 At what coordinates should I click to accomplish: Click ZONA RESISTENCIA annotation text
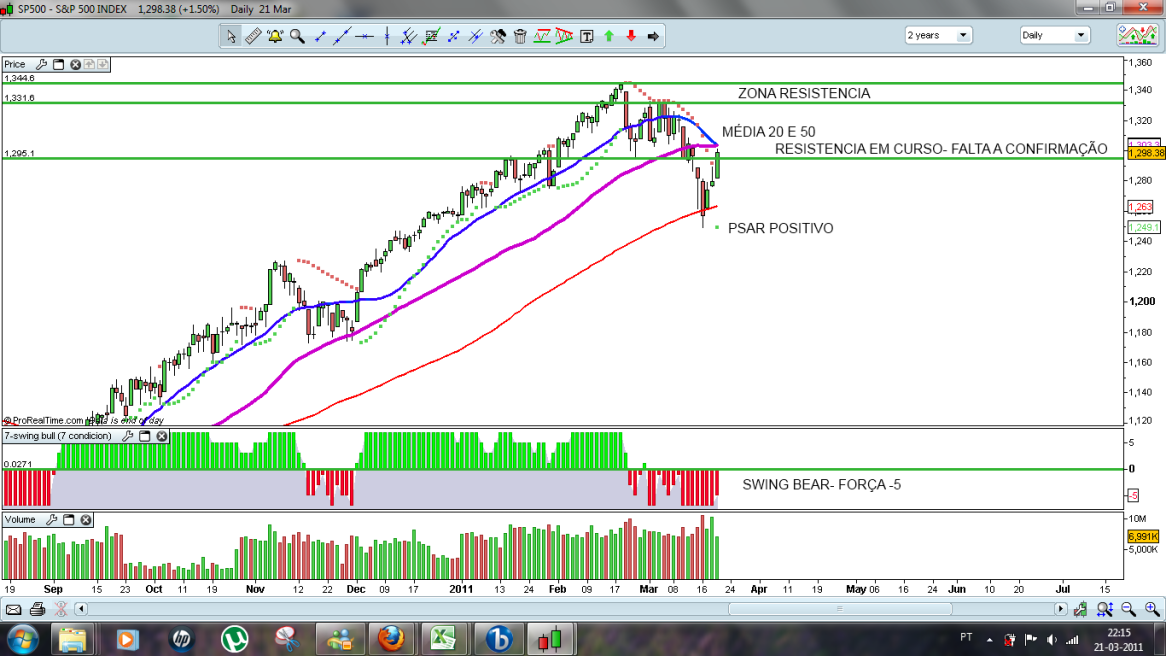pos(804,93)
